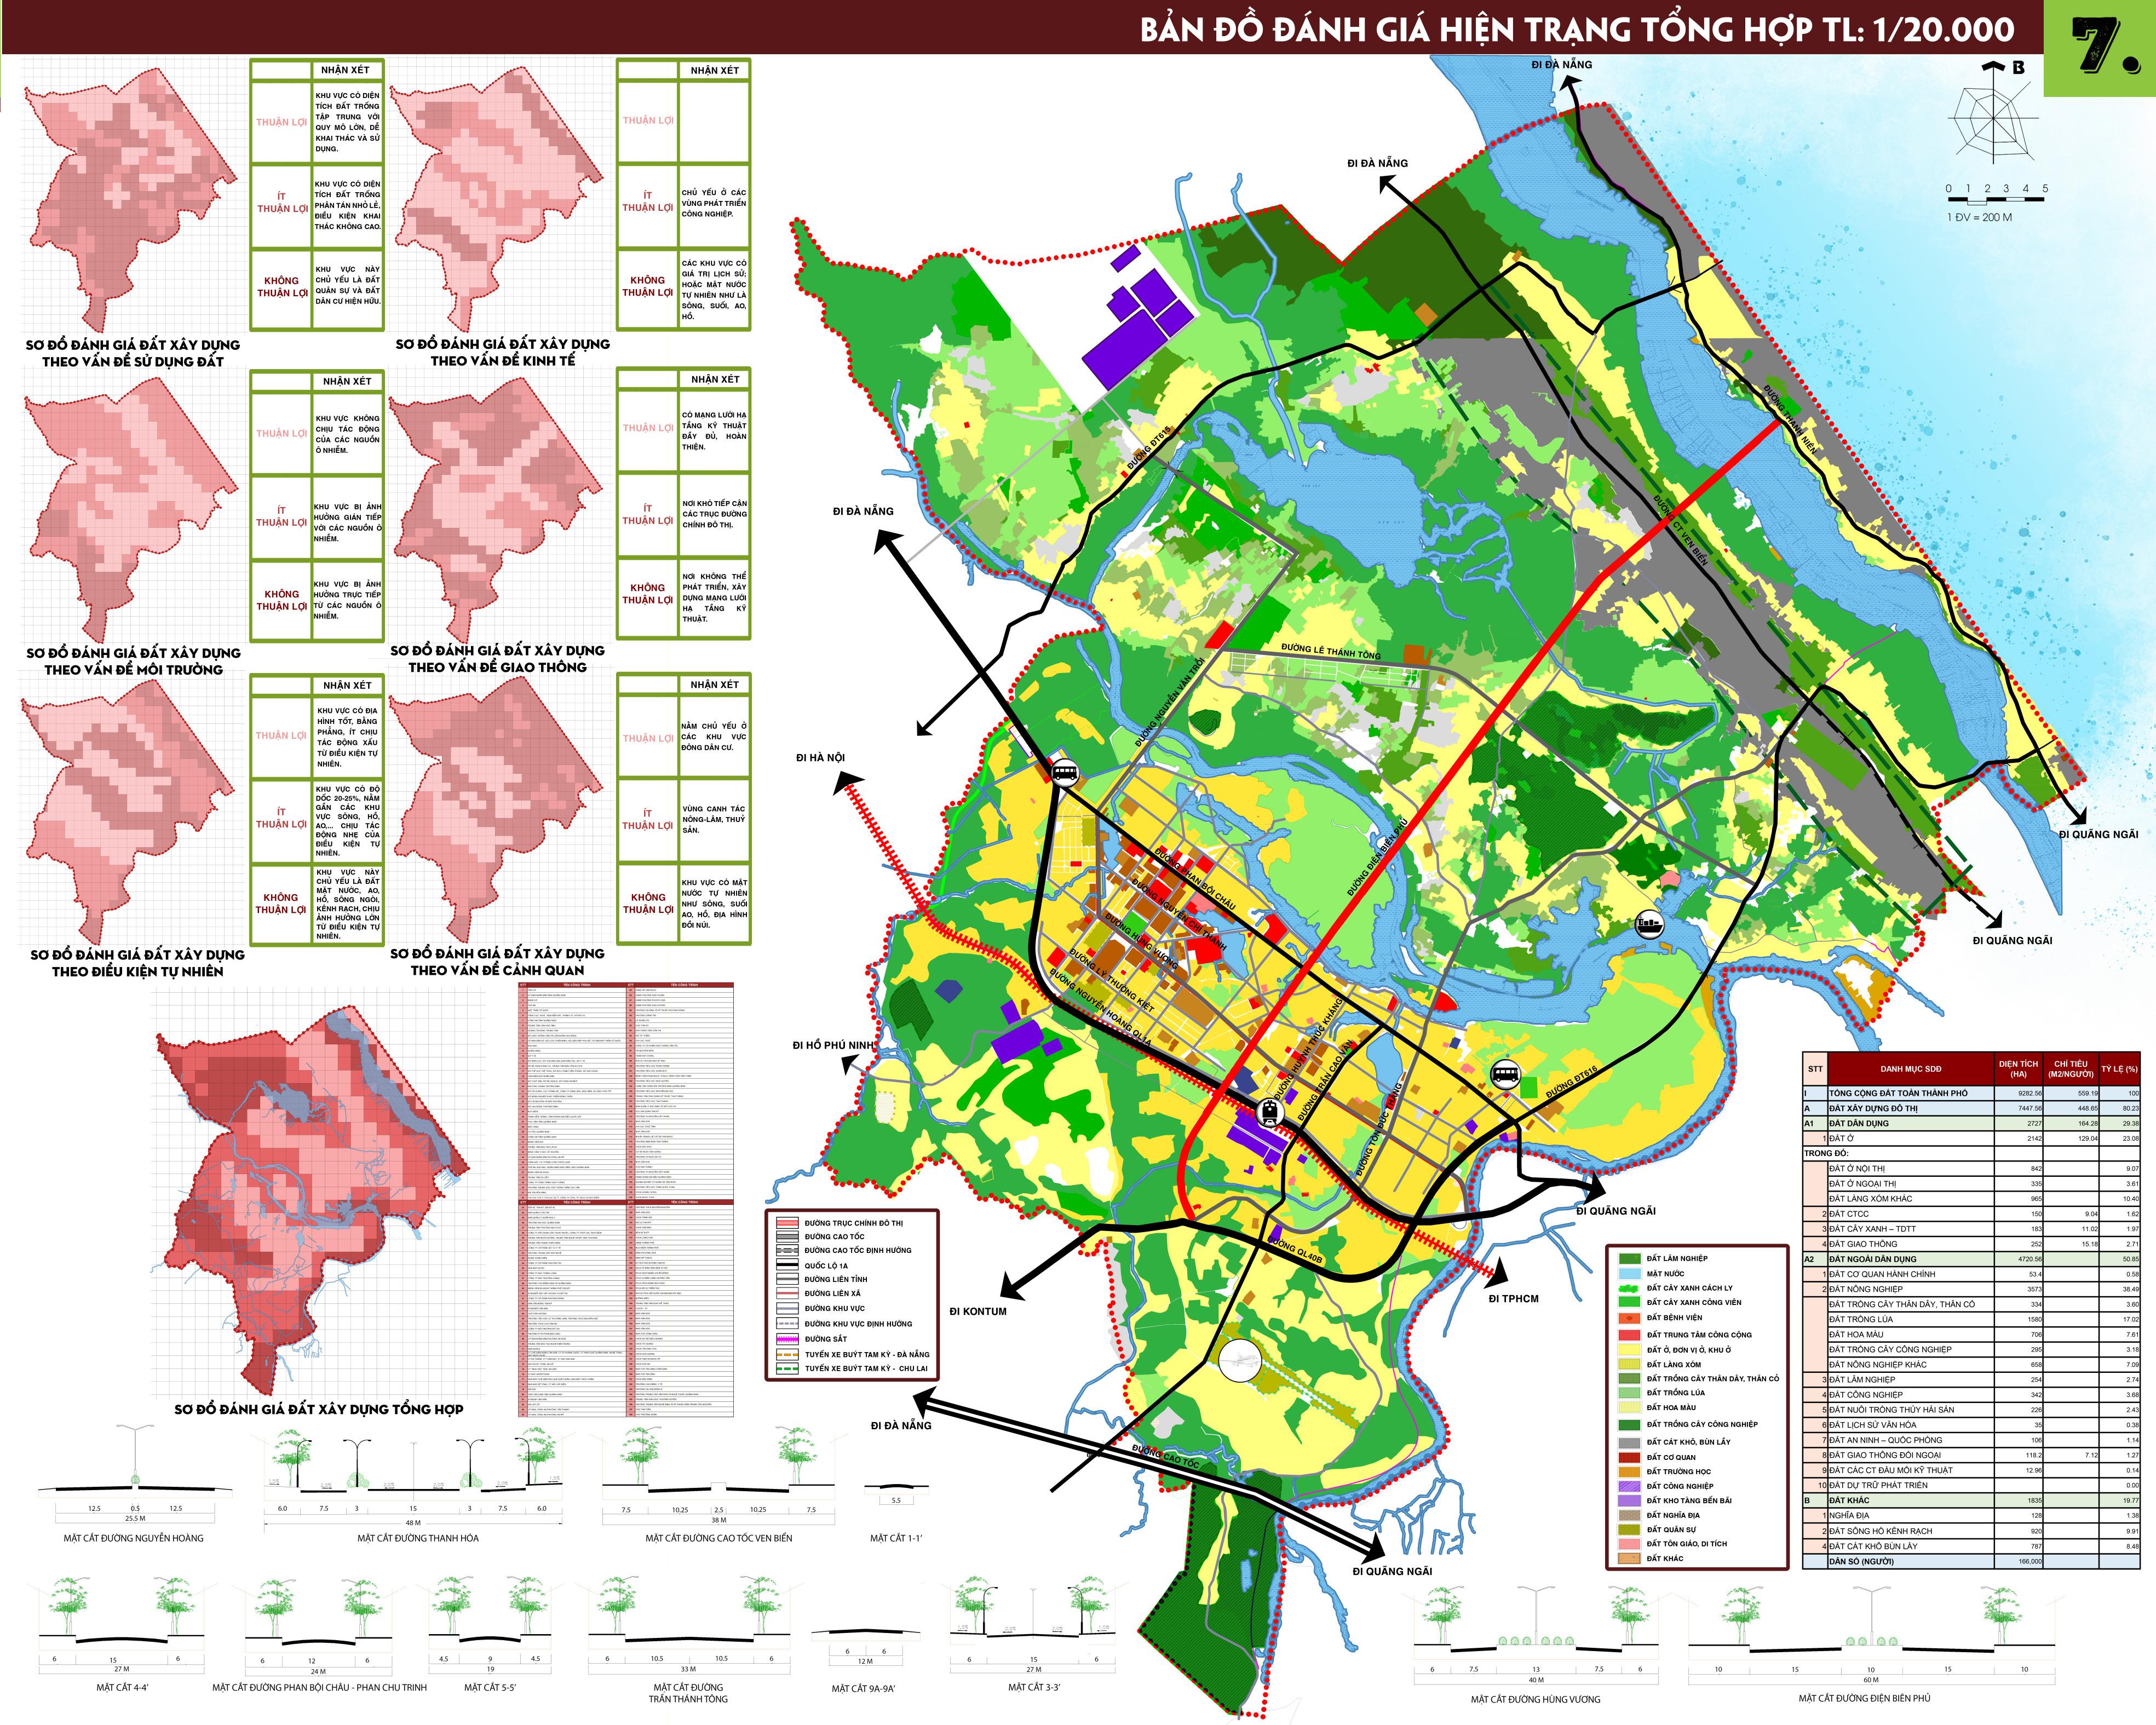Click the Tổng cộng đất toàn thành phố table row
Viewport: 2156px width, 1725px height.
pyautogui.click(x=1898, y=1093)
